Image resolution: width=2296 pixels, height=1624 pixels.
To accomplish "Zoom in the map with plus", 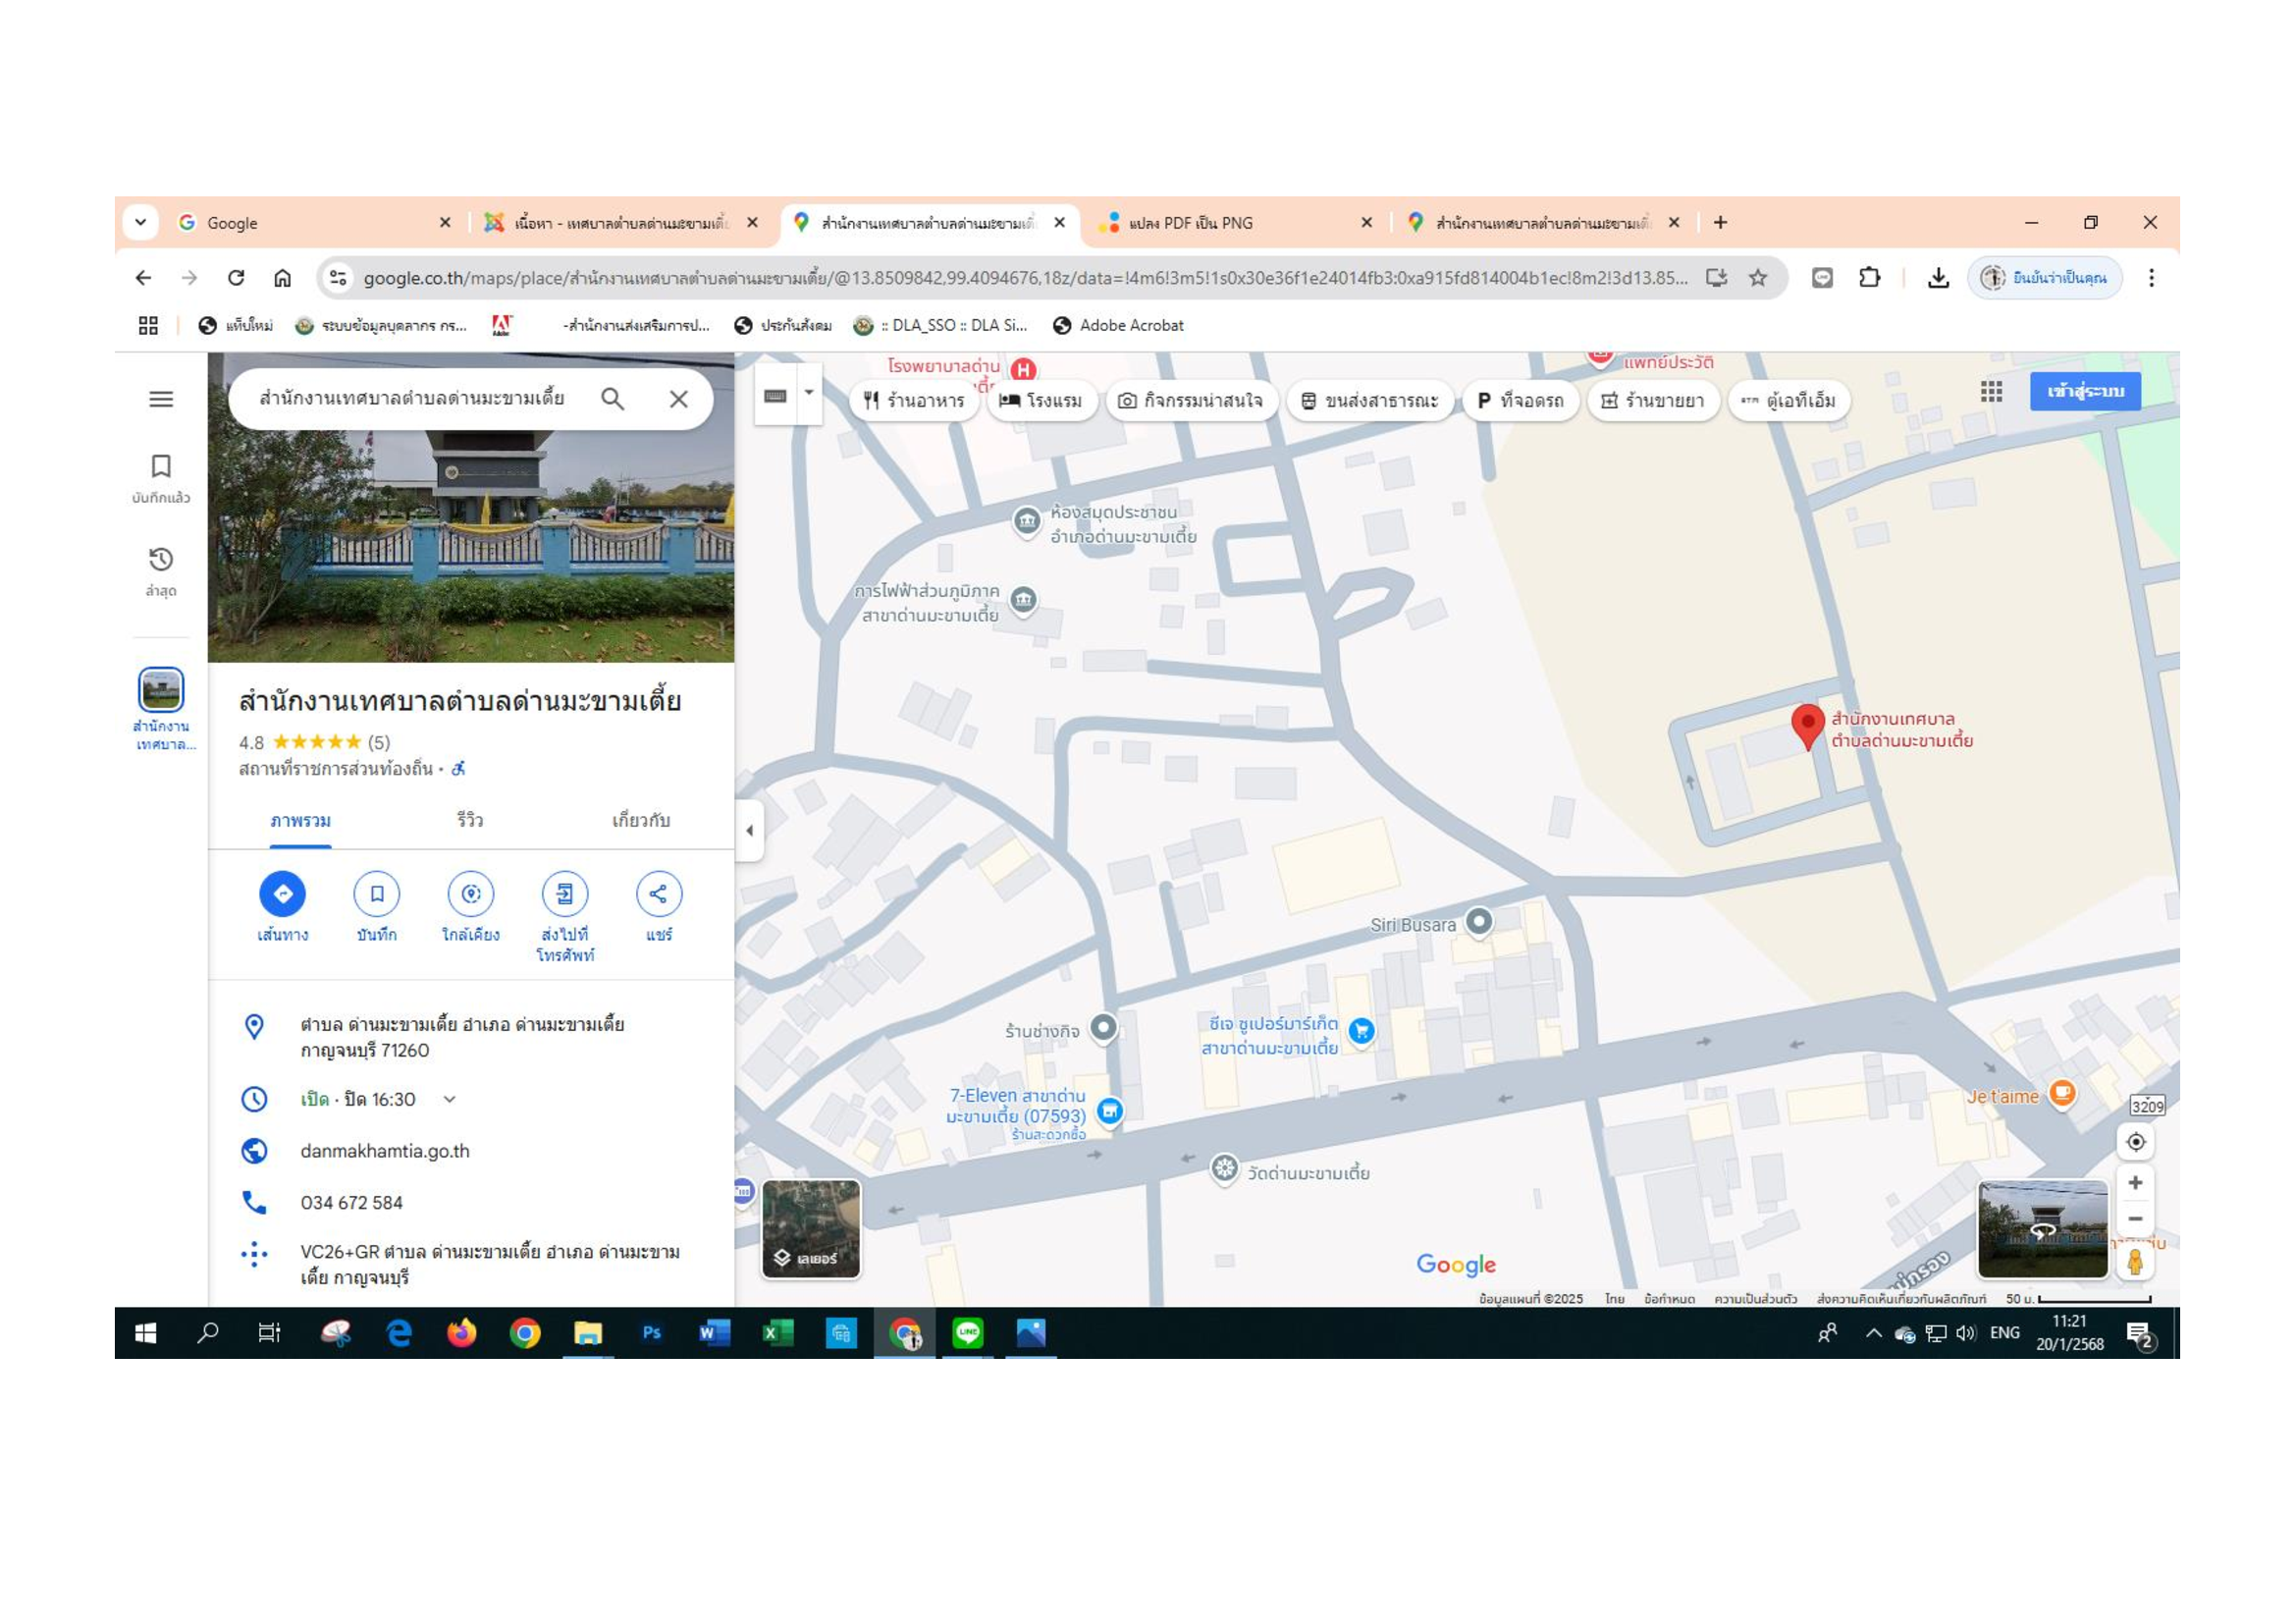I will pos(2135,1183).
